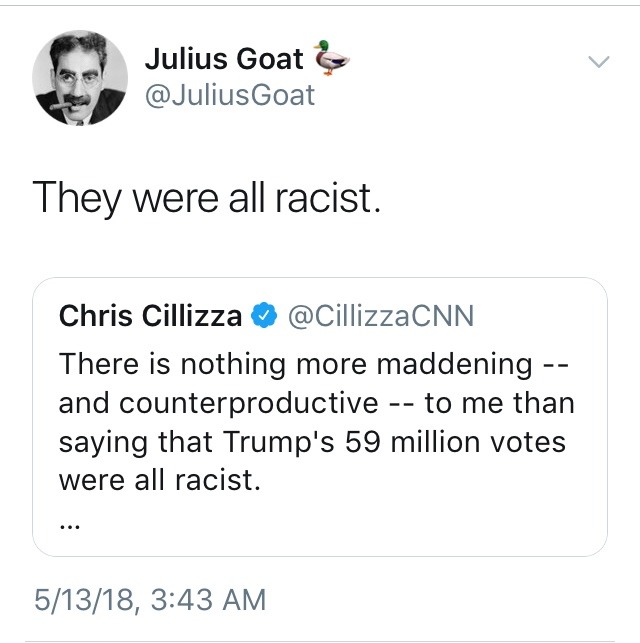Open Chris Cillizza's name in quoted tweet
The image size is (640, 643).
click(150, 317)
